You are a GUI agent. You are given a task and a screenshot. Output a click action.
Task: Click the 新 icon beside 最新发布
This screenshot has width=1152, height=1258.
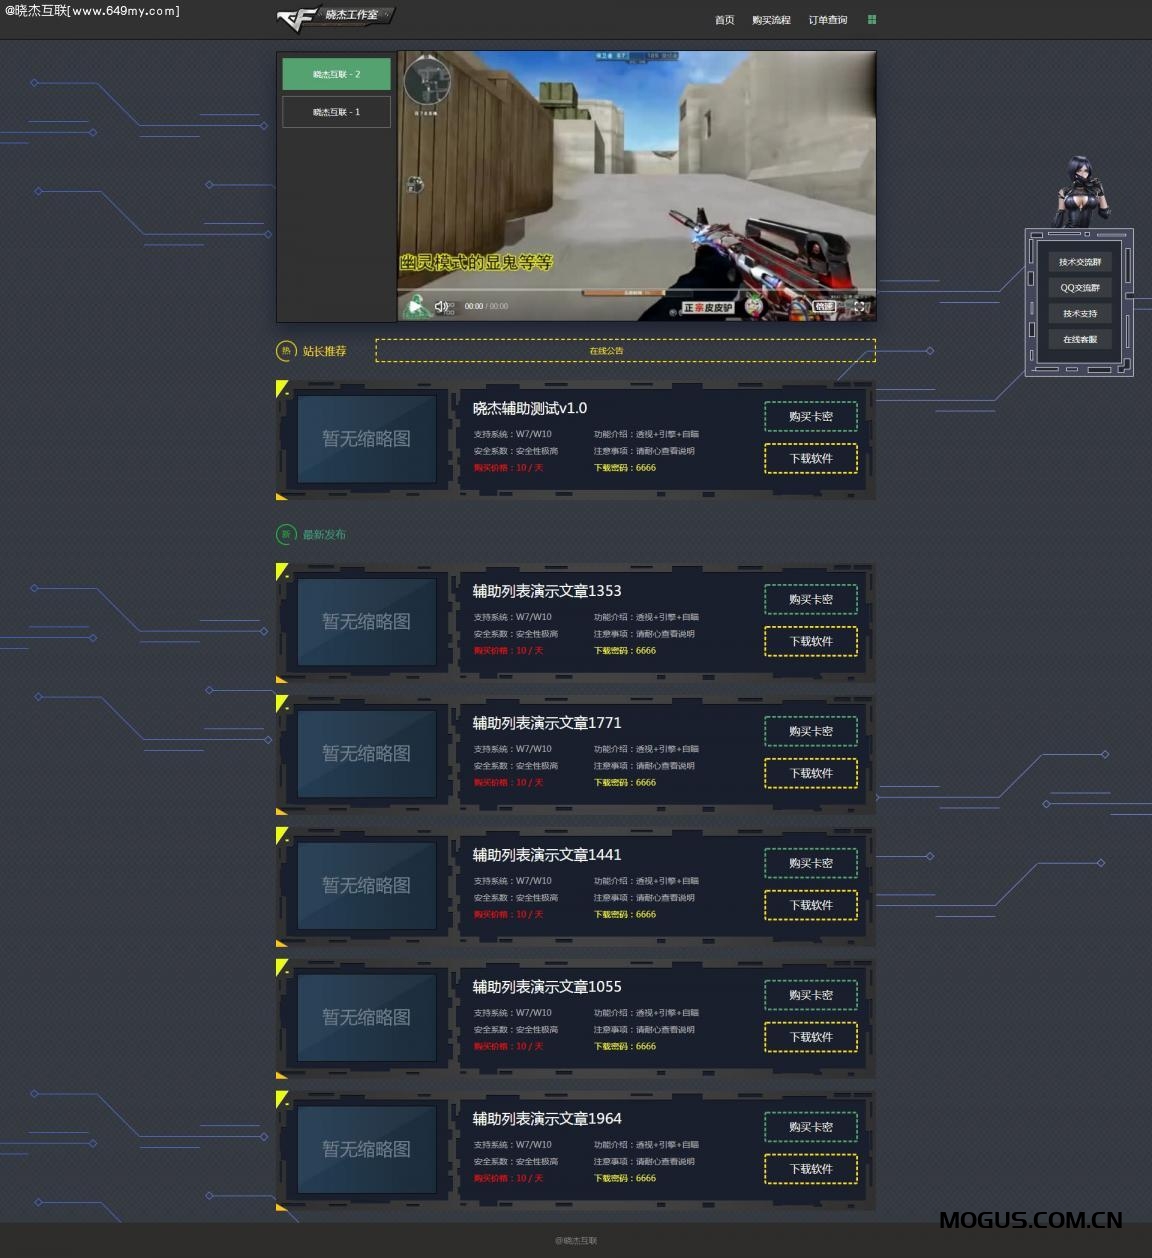pyautogui.click(x=286, y=534)
